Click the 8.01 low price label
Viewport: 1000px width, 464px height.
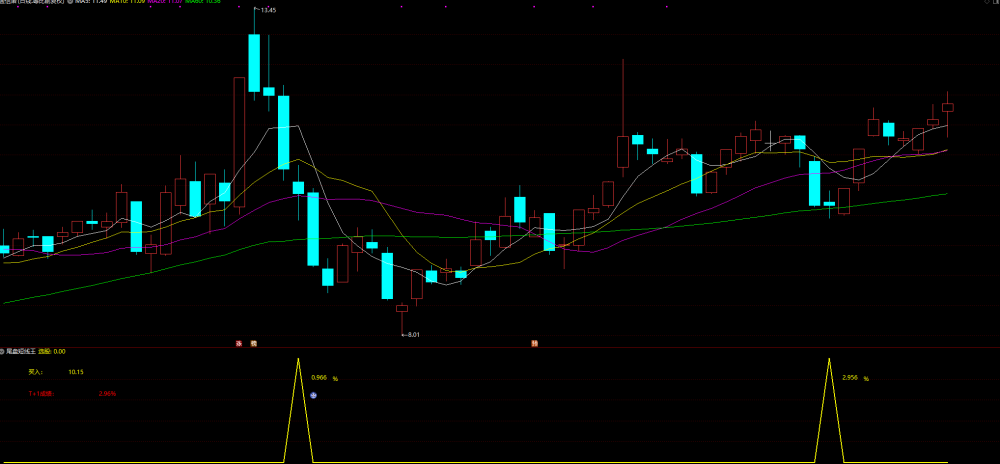point(411,334)
